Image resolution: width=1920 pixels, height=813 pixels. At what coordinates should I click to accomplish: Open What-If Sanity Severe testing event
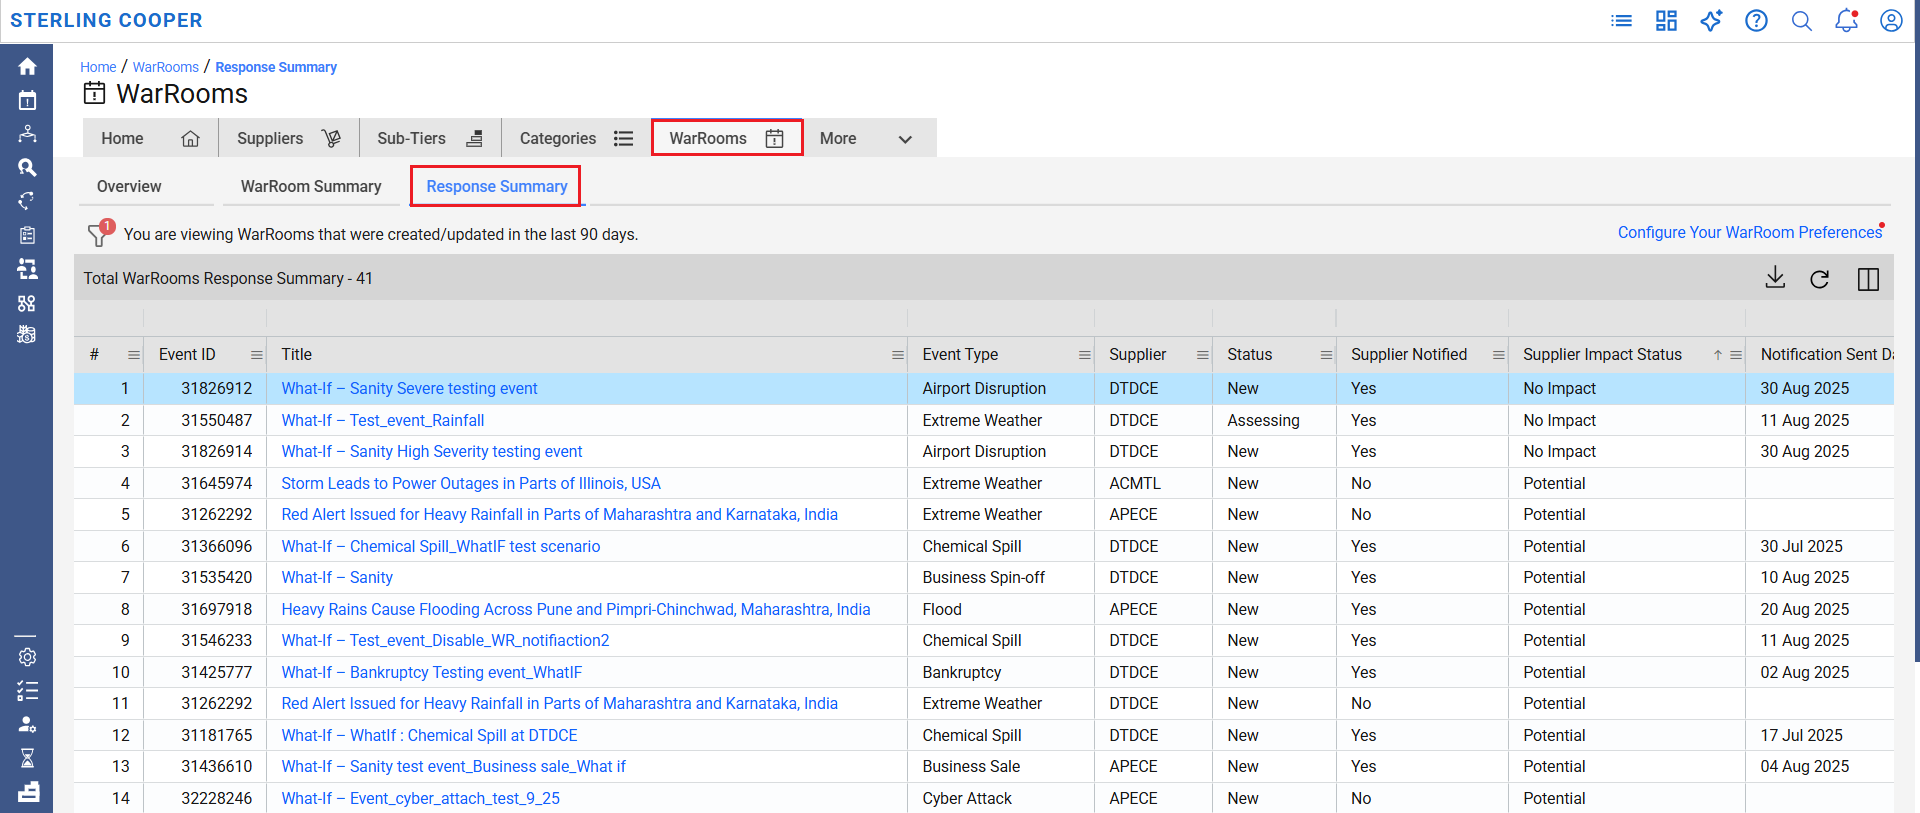click(x=409, y=388)
